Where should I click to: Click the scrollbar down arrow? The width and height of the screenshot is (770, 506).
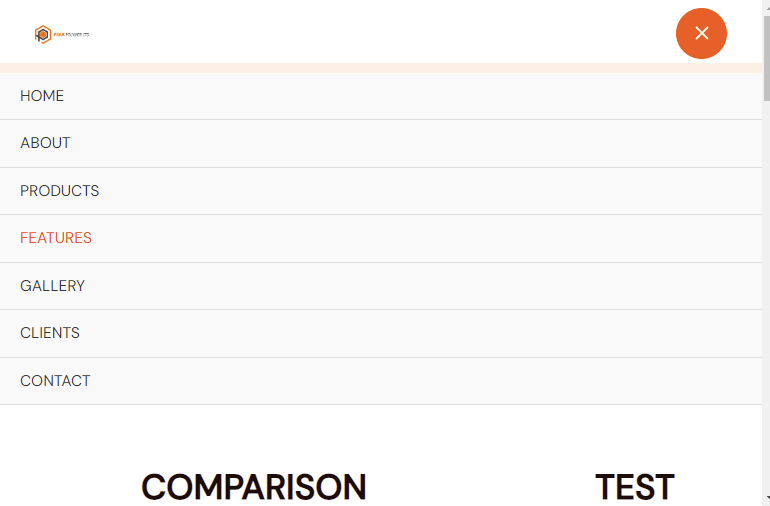pyautogui.click(x=766, y=502)
